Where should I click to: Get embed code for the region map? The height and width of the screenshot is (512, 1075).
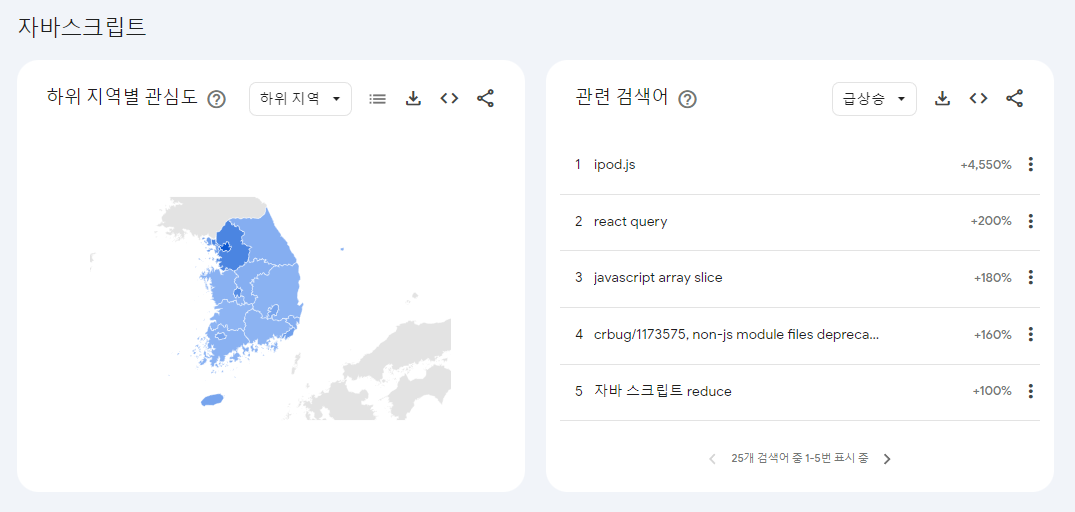449,99
